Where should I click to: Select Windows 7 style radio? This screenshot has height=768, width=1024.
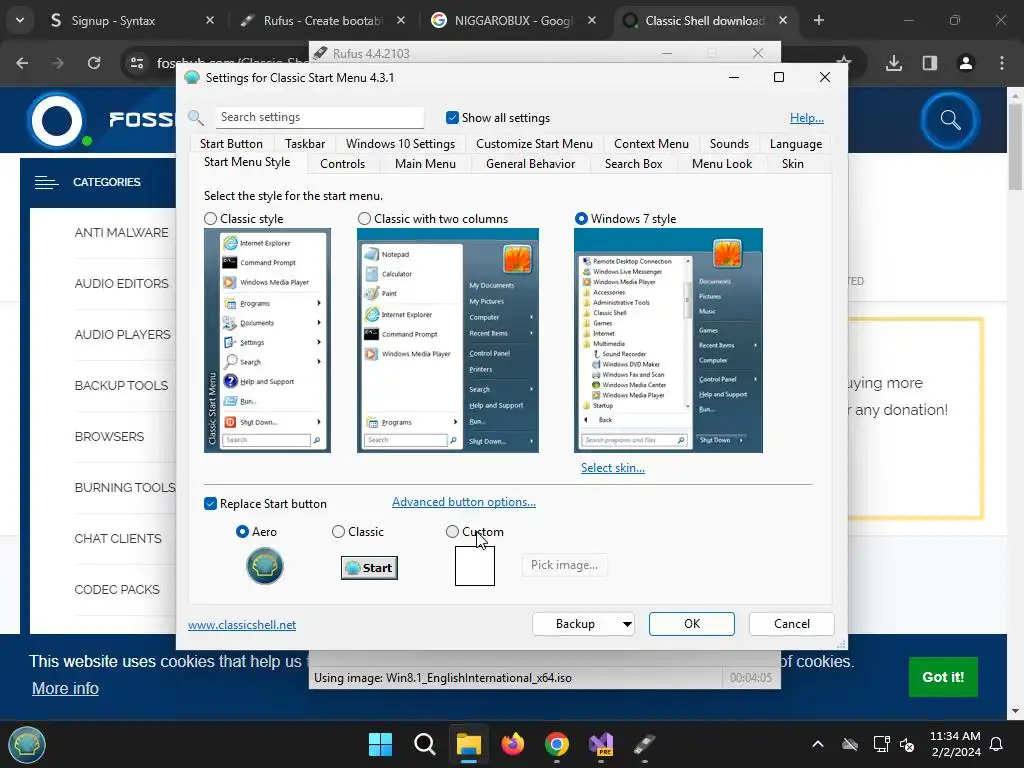pos(581,219)
